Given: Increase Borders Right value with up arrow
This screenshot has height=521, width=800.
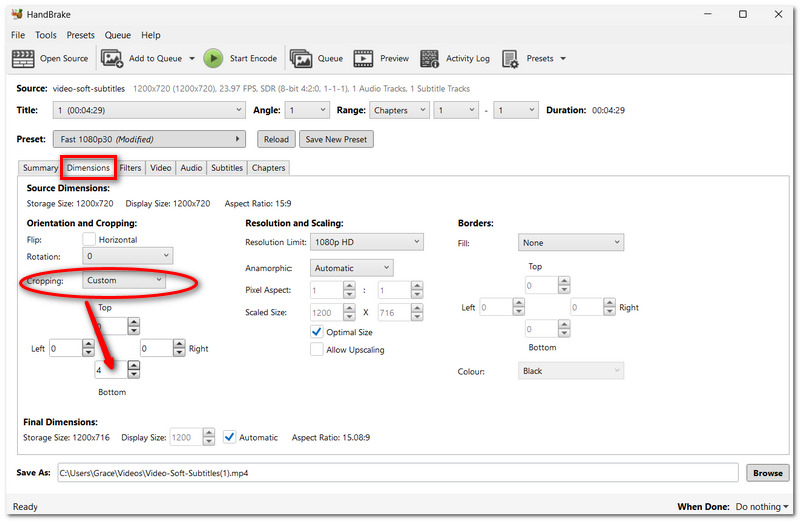Looking at the screenshot, I should pyautogui.click(x=609, y=303).
